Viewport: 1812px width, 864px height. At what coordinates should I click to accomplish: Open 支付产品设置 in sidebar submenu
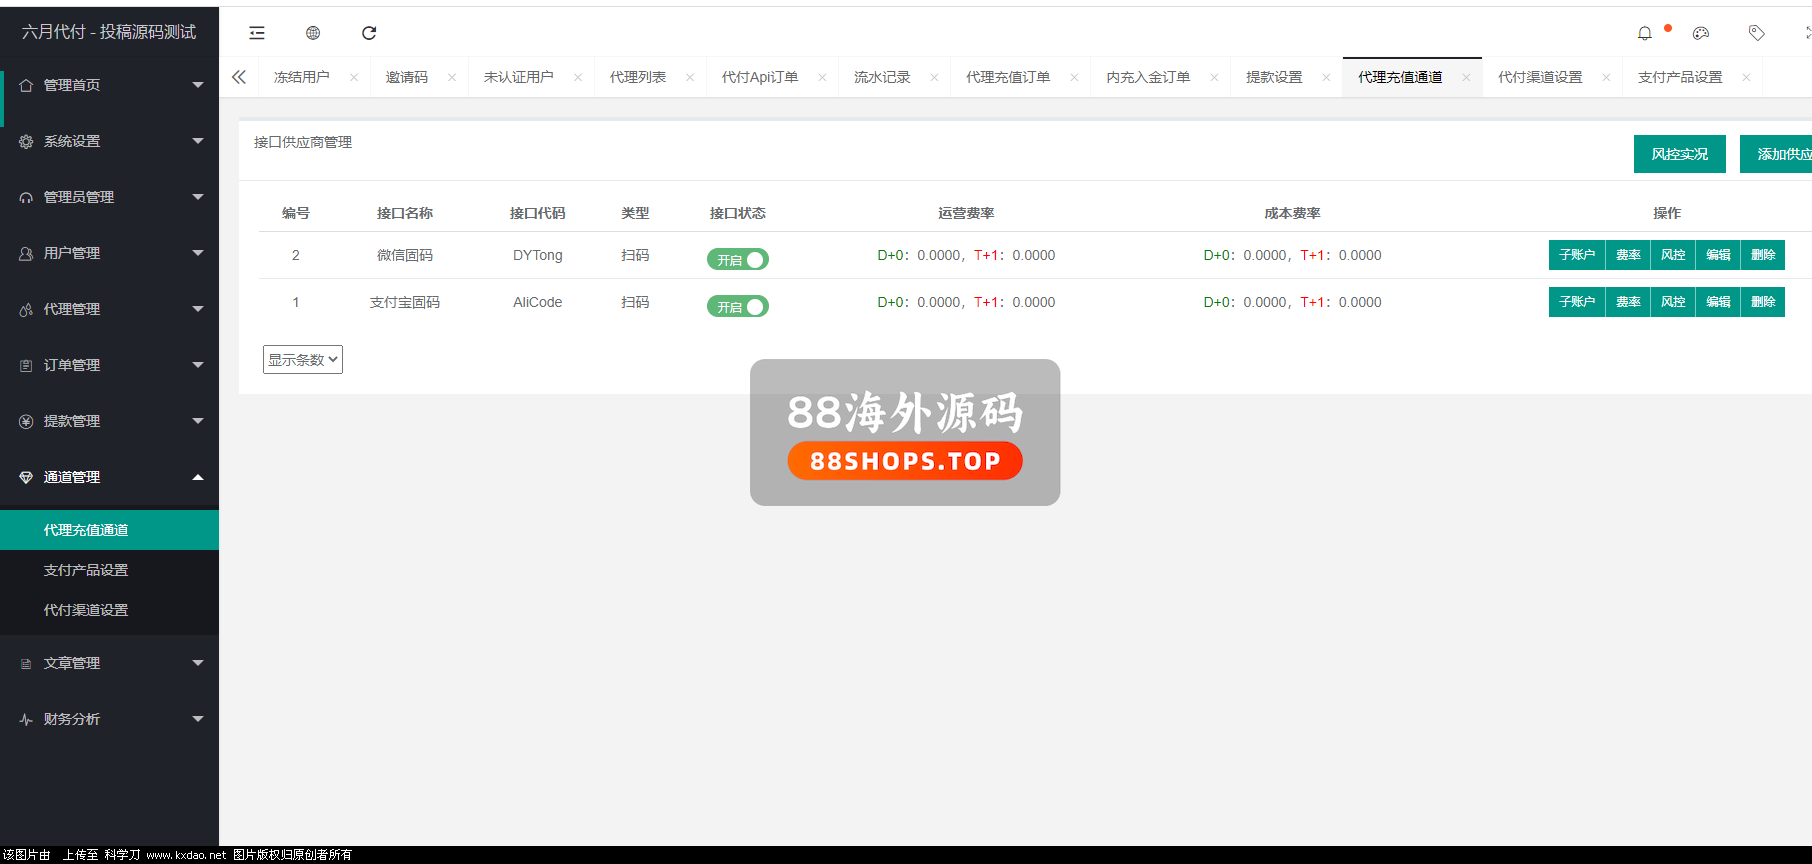[86, 570]
